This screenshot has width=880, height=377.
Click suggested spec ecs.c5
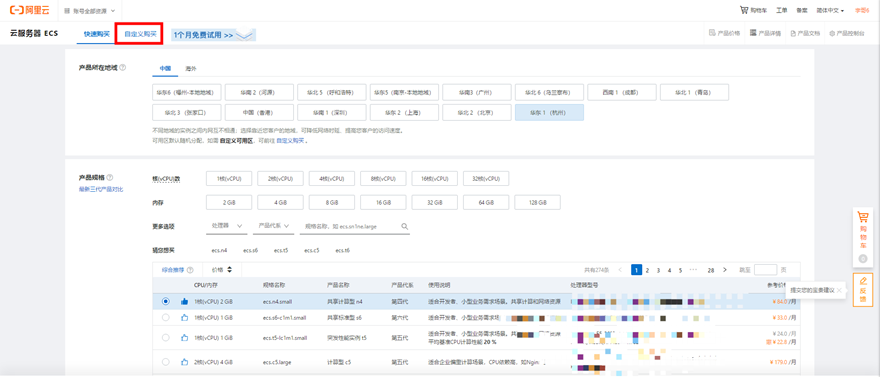pyautogui.click(x=312, y=250)
